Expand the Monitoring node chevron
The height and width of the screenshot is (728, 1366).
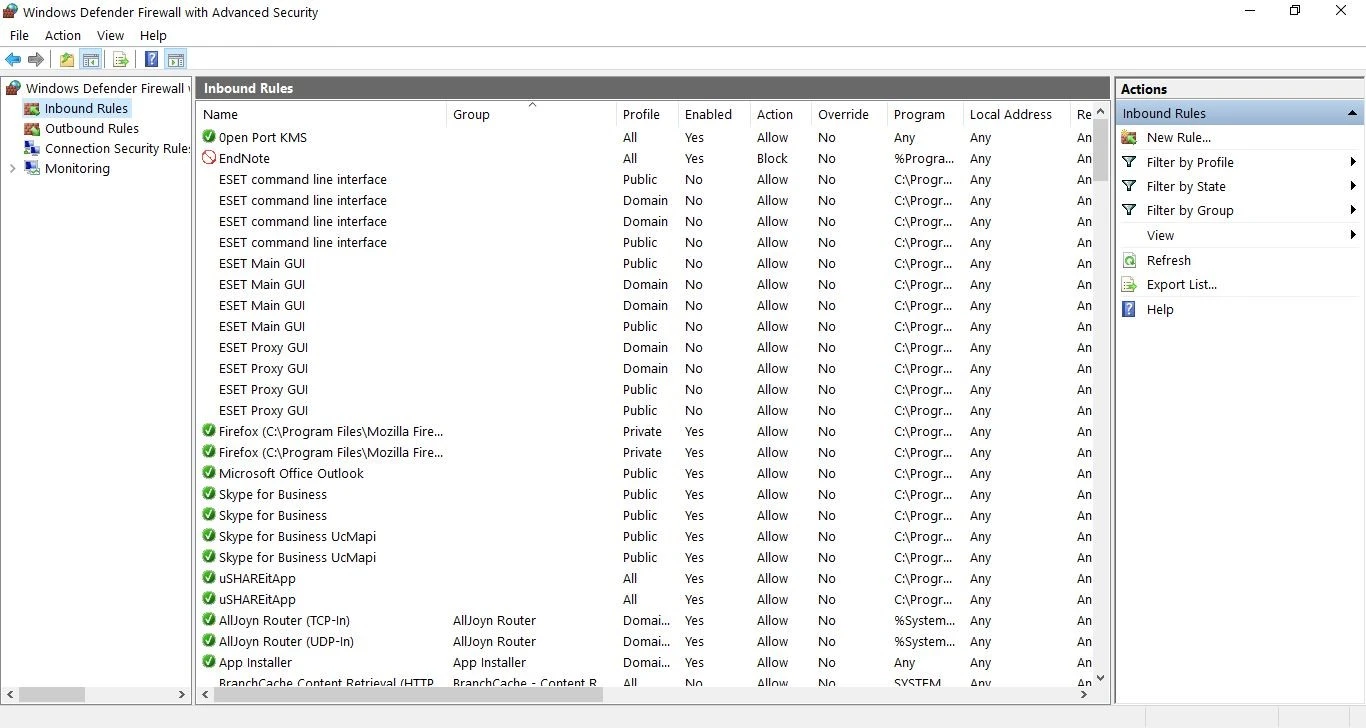[x=12, y=168]
